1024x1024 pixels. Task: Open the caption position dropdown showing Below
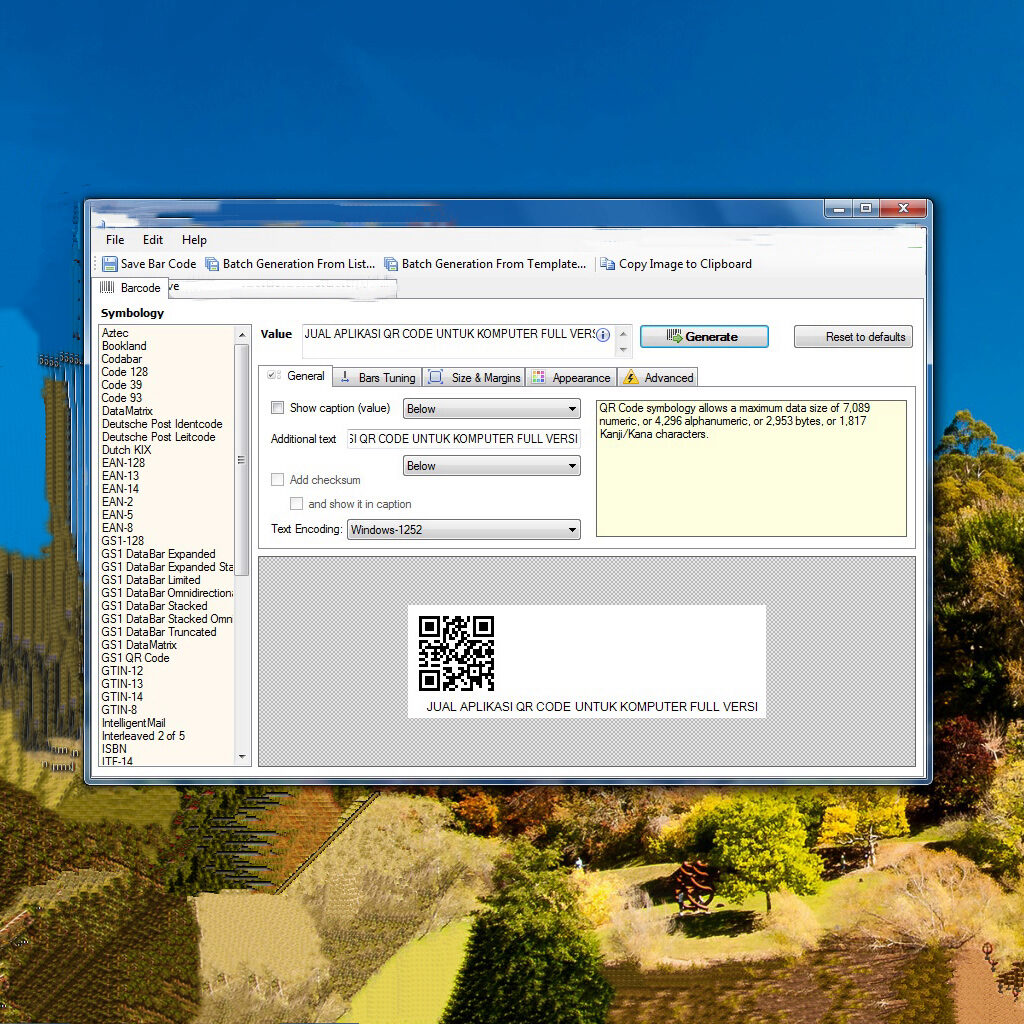[491, 408]
